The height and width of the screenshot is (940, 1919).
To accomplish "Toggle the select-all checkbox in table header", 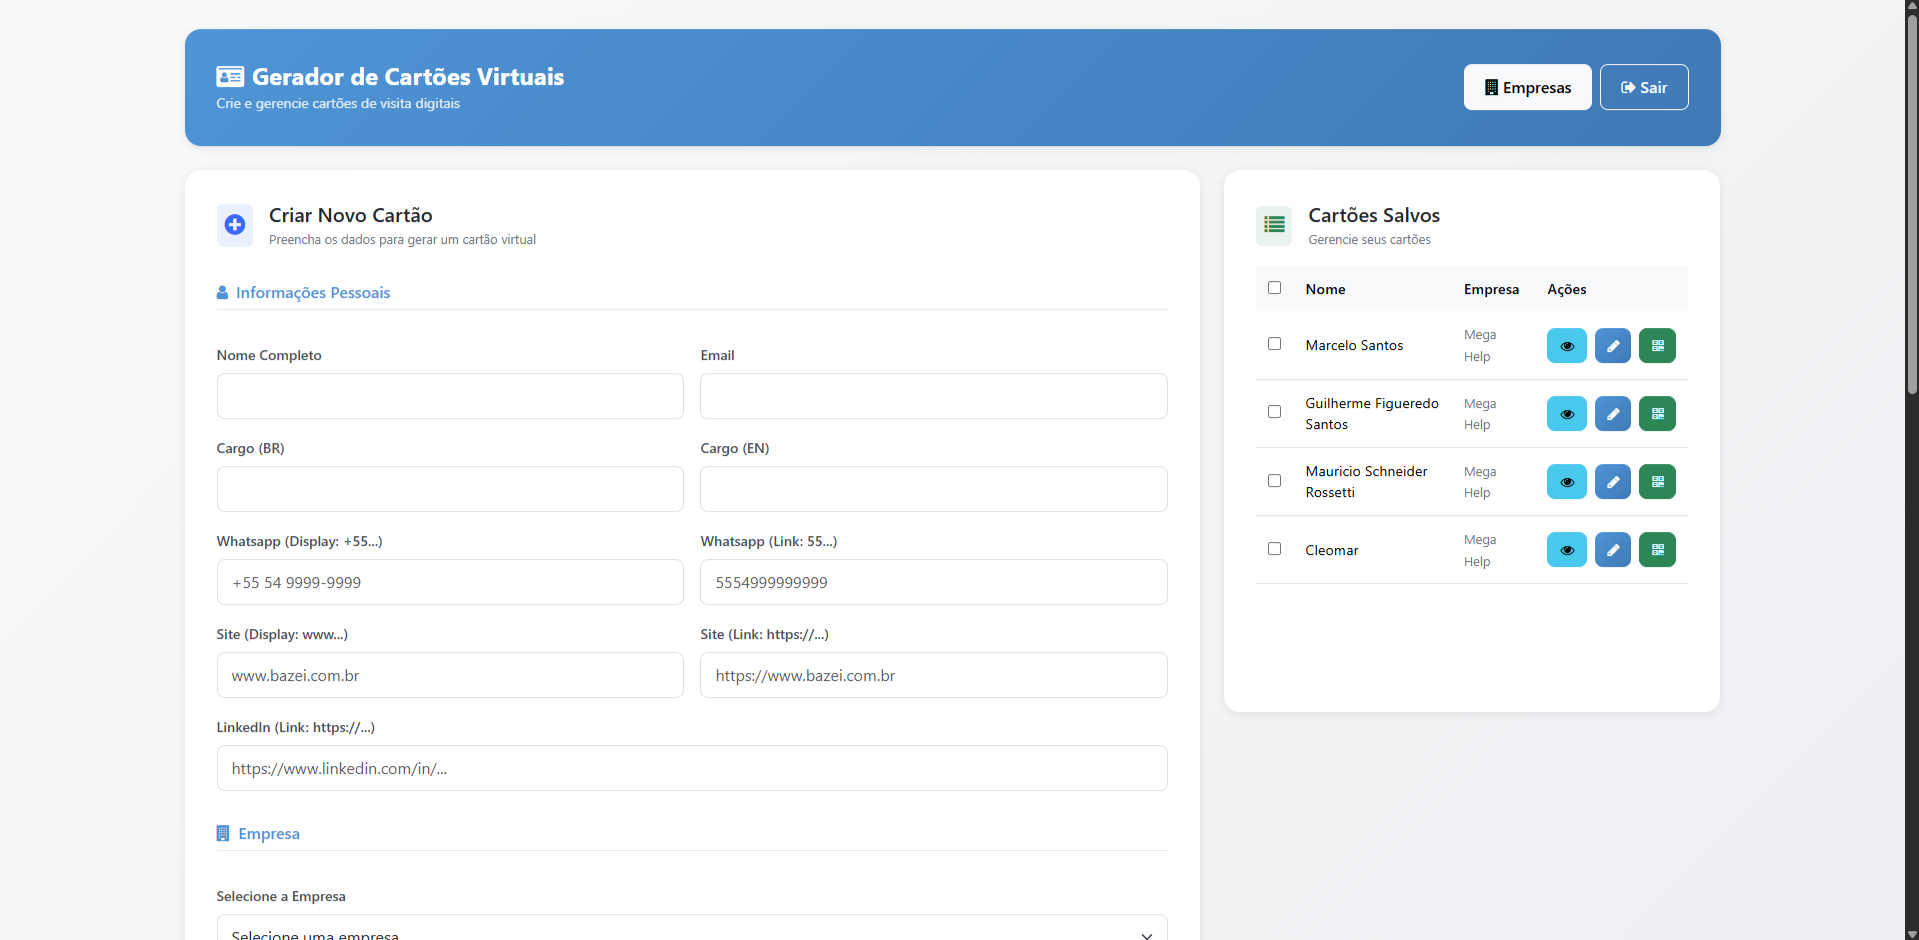I will coord(1274,288).
